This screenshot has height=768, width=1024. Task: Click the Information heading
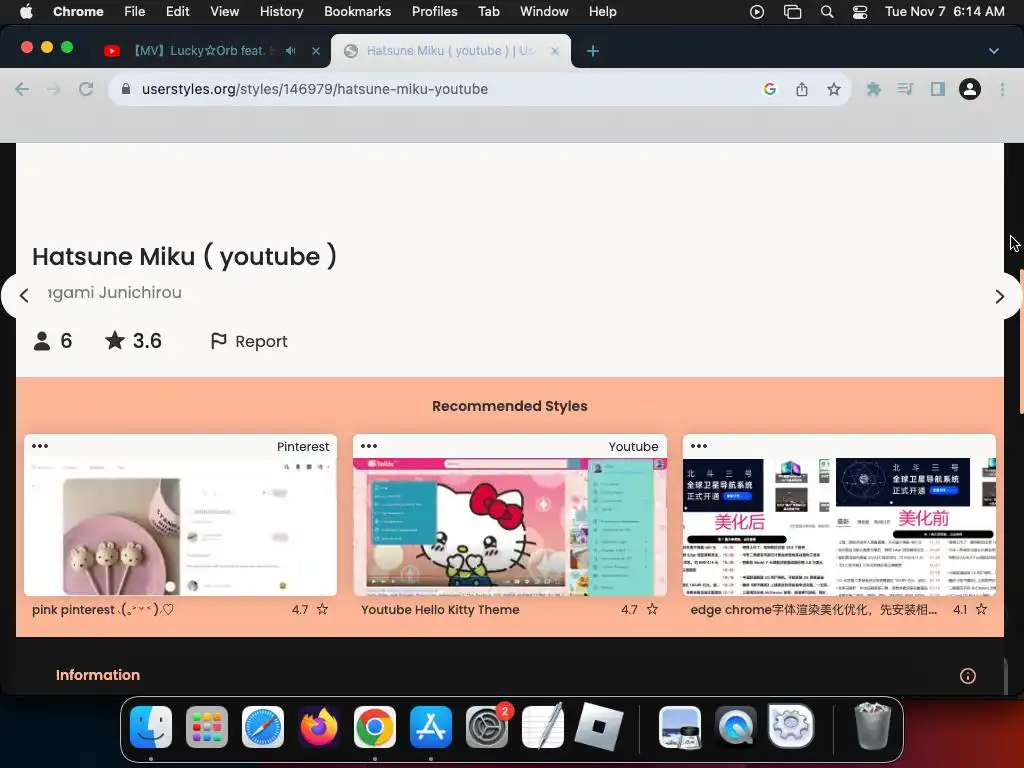click(x=98, y=675)
